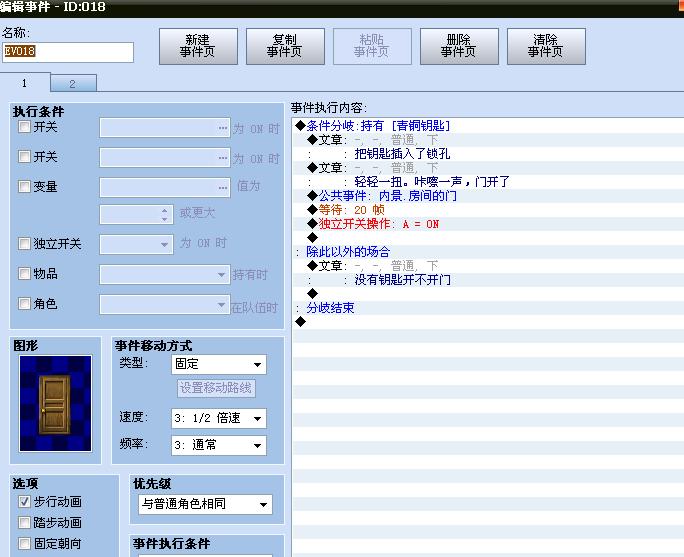
Task: Click the 复制事件页 button
Action: click(x=285, y=46)
